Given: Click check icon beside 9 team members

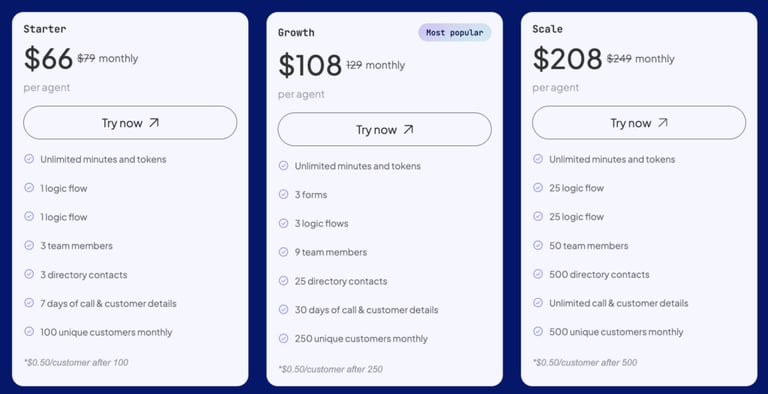Looking at the screenshot, I should click(284, 252).
